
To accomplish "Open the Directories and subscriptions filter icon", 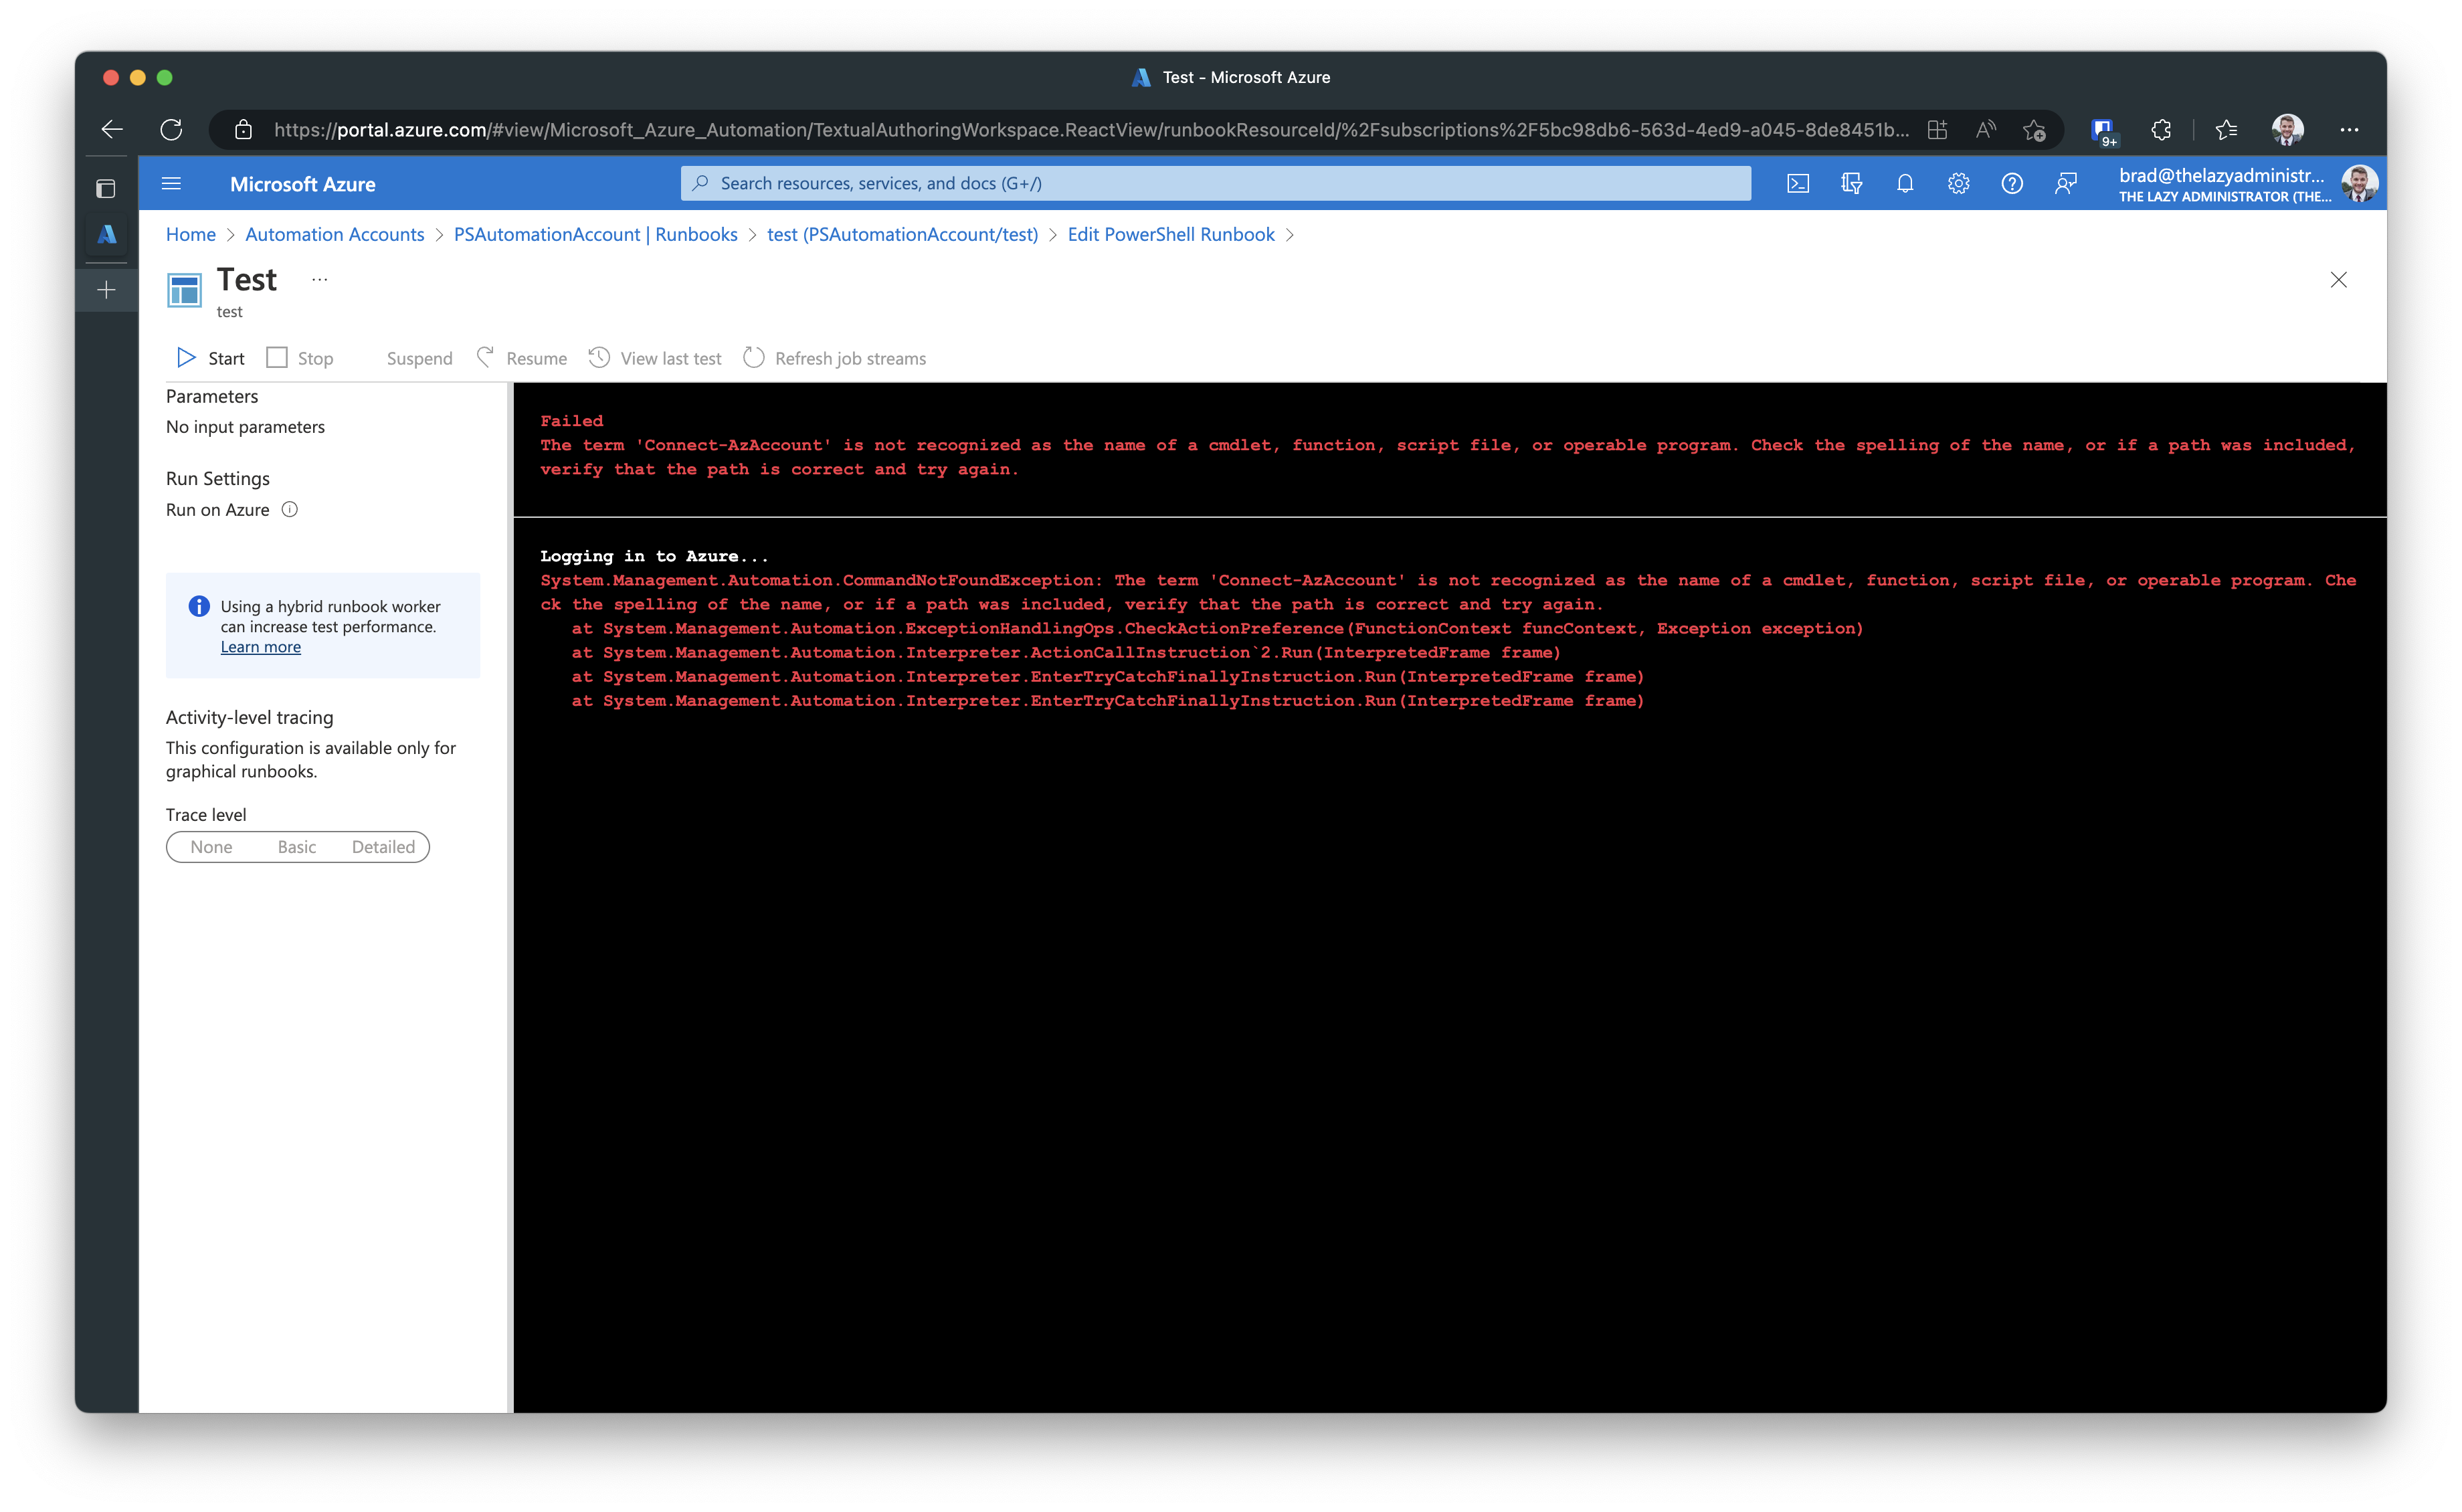I will tap(1851, 184).
